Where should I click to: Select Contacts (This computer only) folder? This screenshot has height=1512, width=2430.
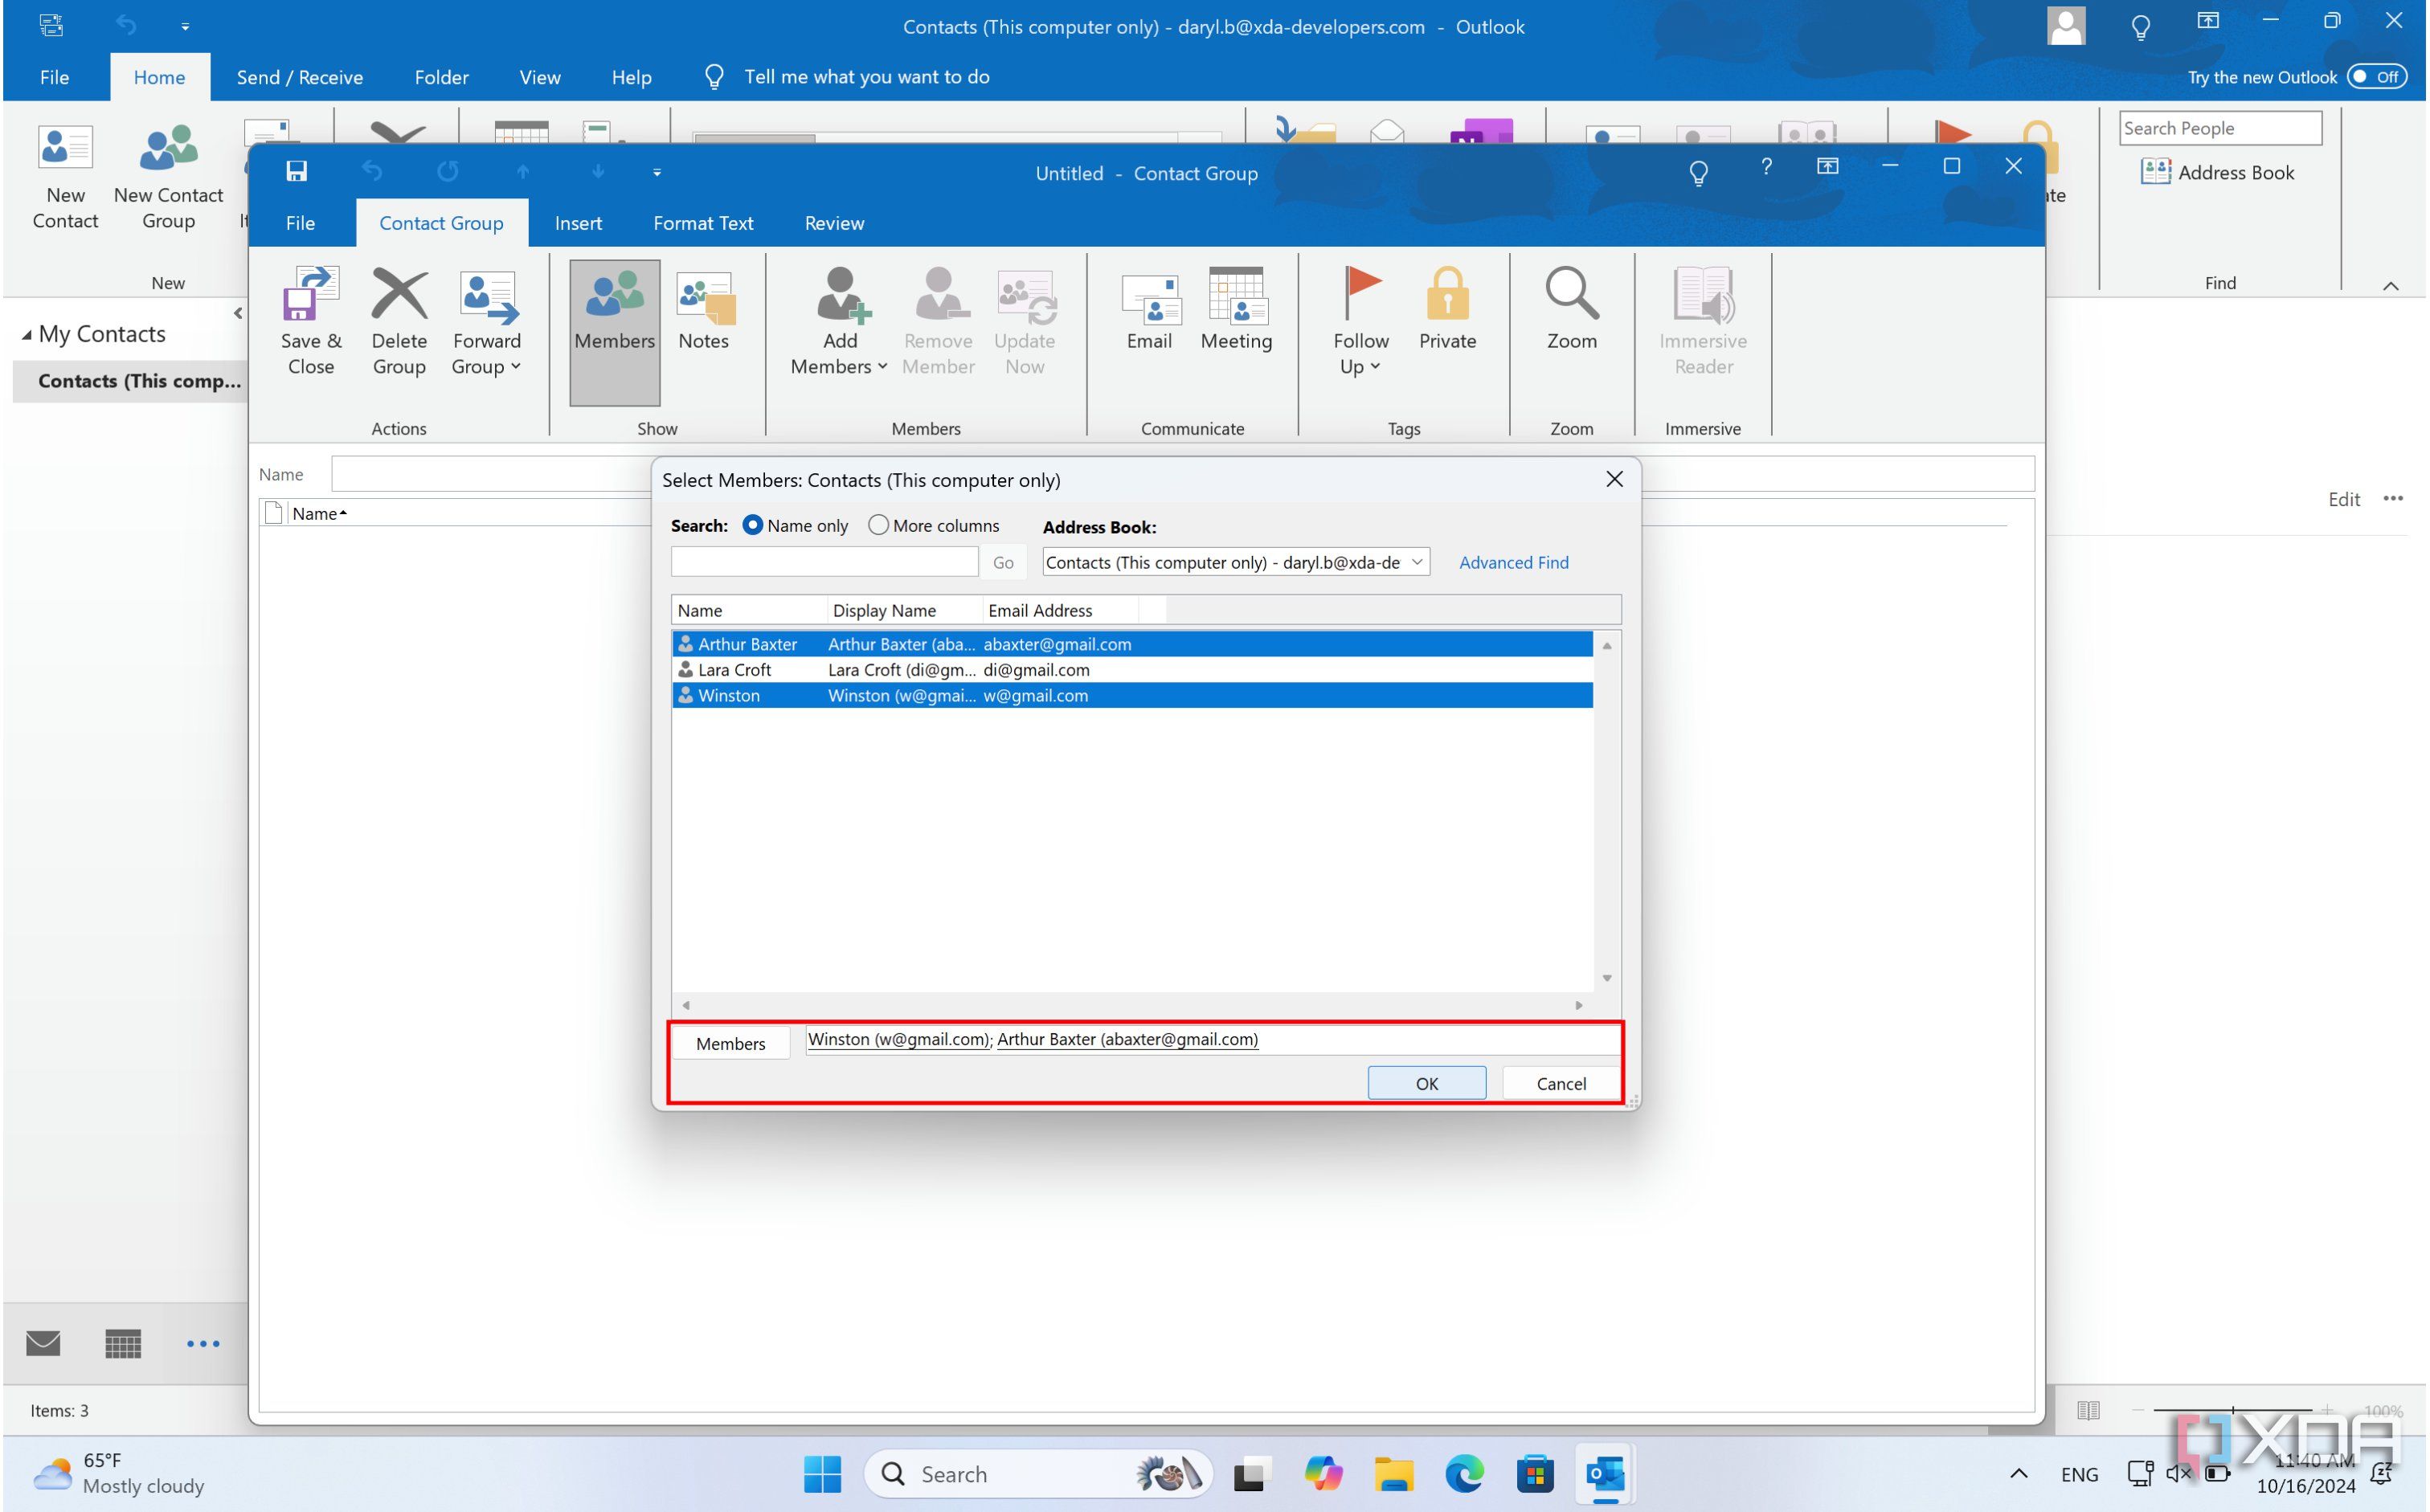coord(139,381)
